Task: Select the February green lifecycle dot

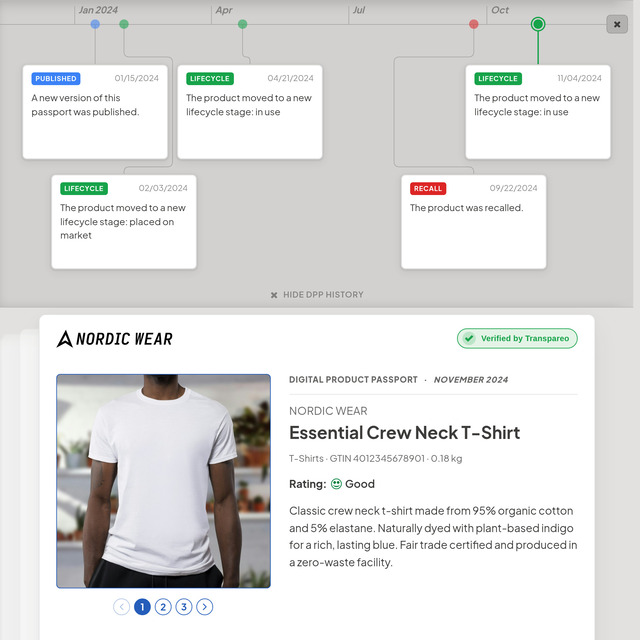Action: [124, 24]
